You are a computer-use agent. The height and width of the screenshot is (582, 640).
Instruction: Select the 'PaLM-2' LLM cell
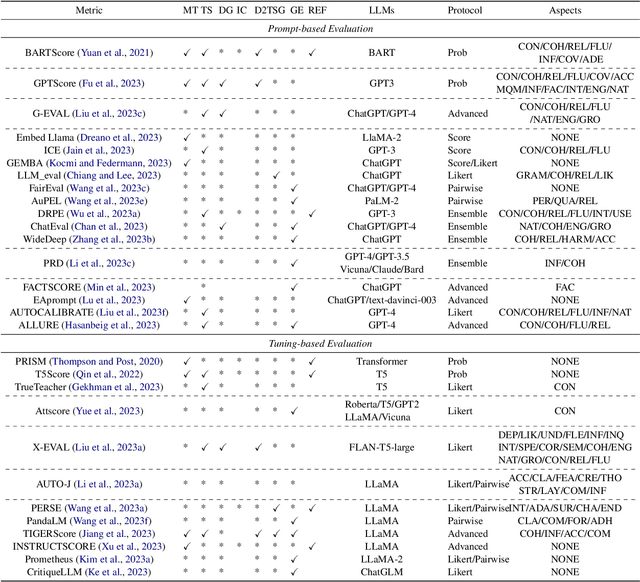[382, 201]
